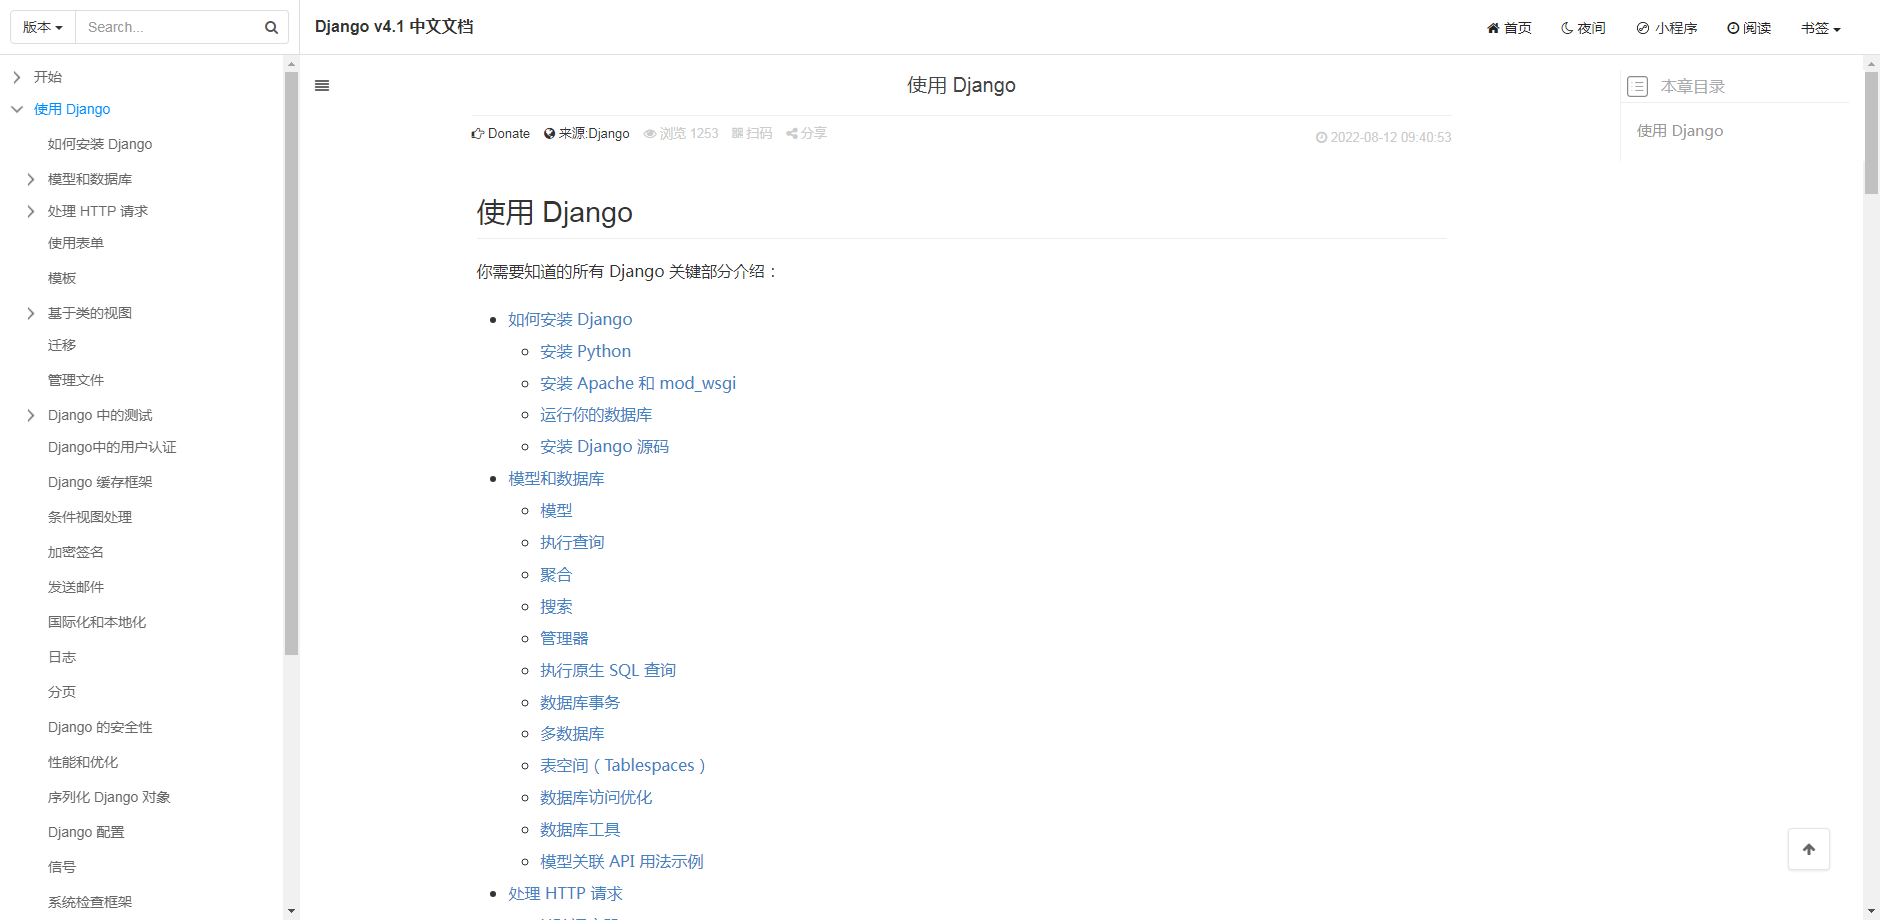Screen dimensions: 1880x920
Task: Toggle sidebar with hamburger menu icon
Action: (x=322, y=86)
